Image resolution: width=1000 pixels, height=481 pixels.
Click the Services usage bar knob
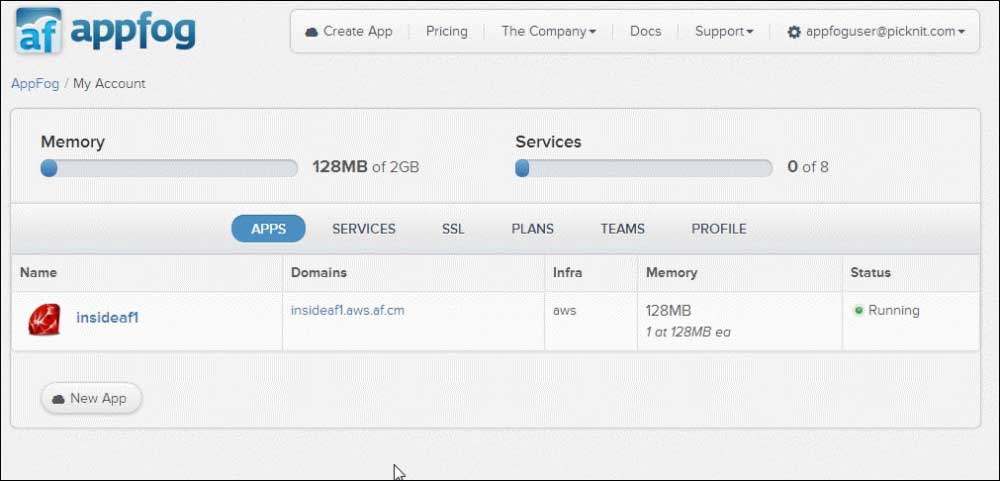(522, 168)
